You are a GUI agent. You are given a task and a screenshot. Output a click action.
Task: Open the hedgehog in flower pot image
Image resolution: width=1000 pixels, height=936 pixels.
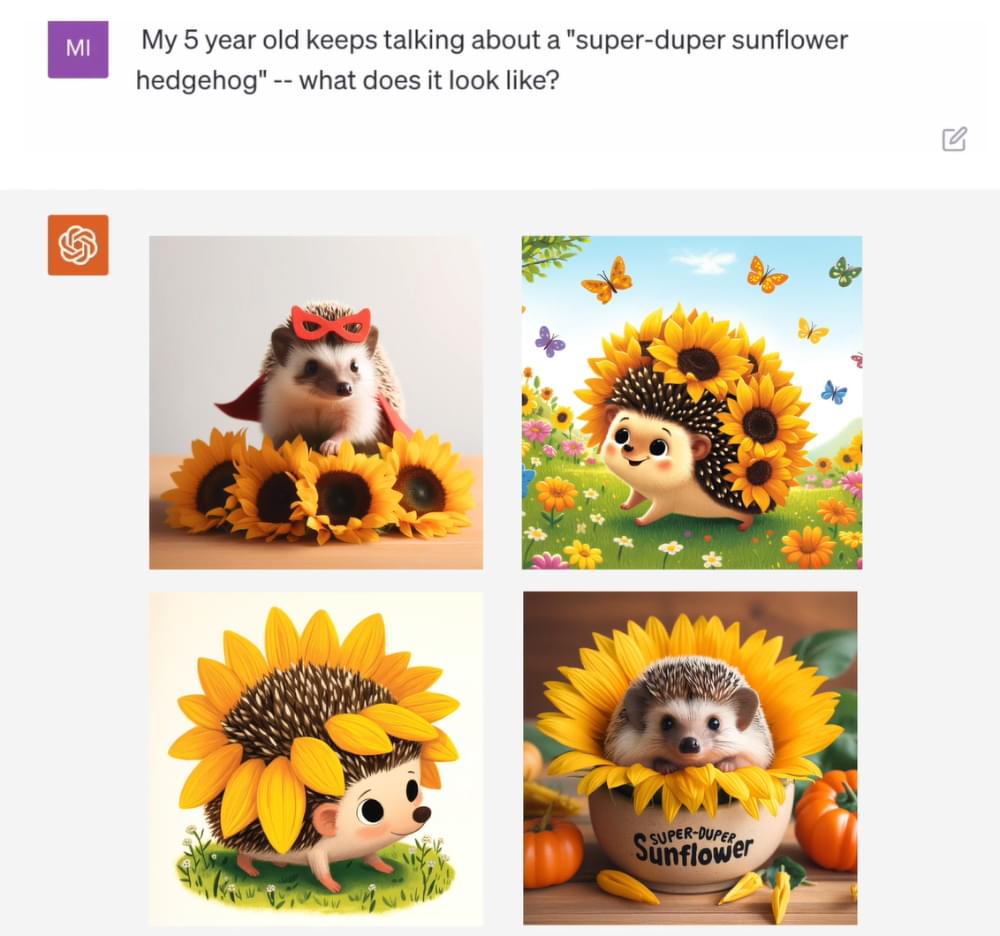pyautogui.click(x=690, y=758)
